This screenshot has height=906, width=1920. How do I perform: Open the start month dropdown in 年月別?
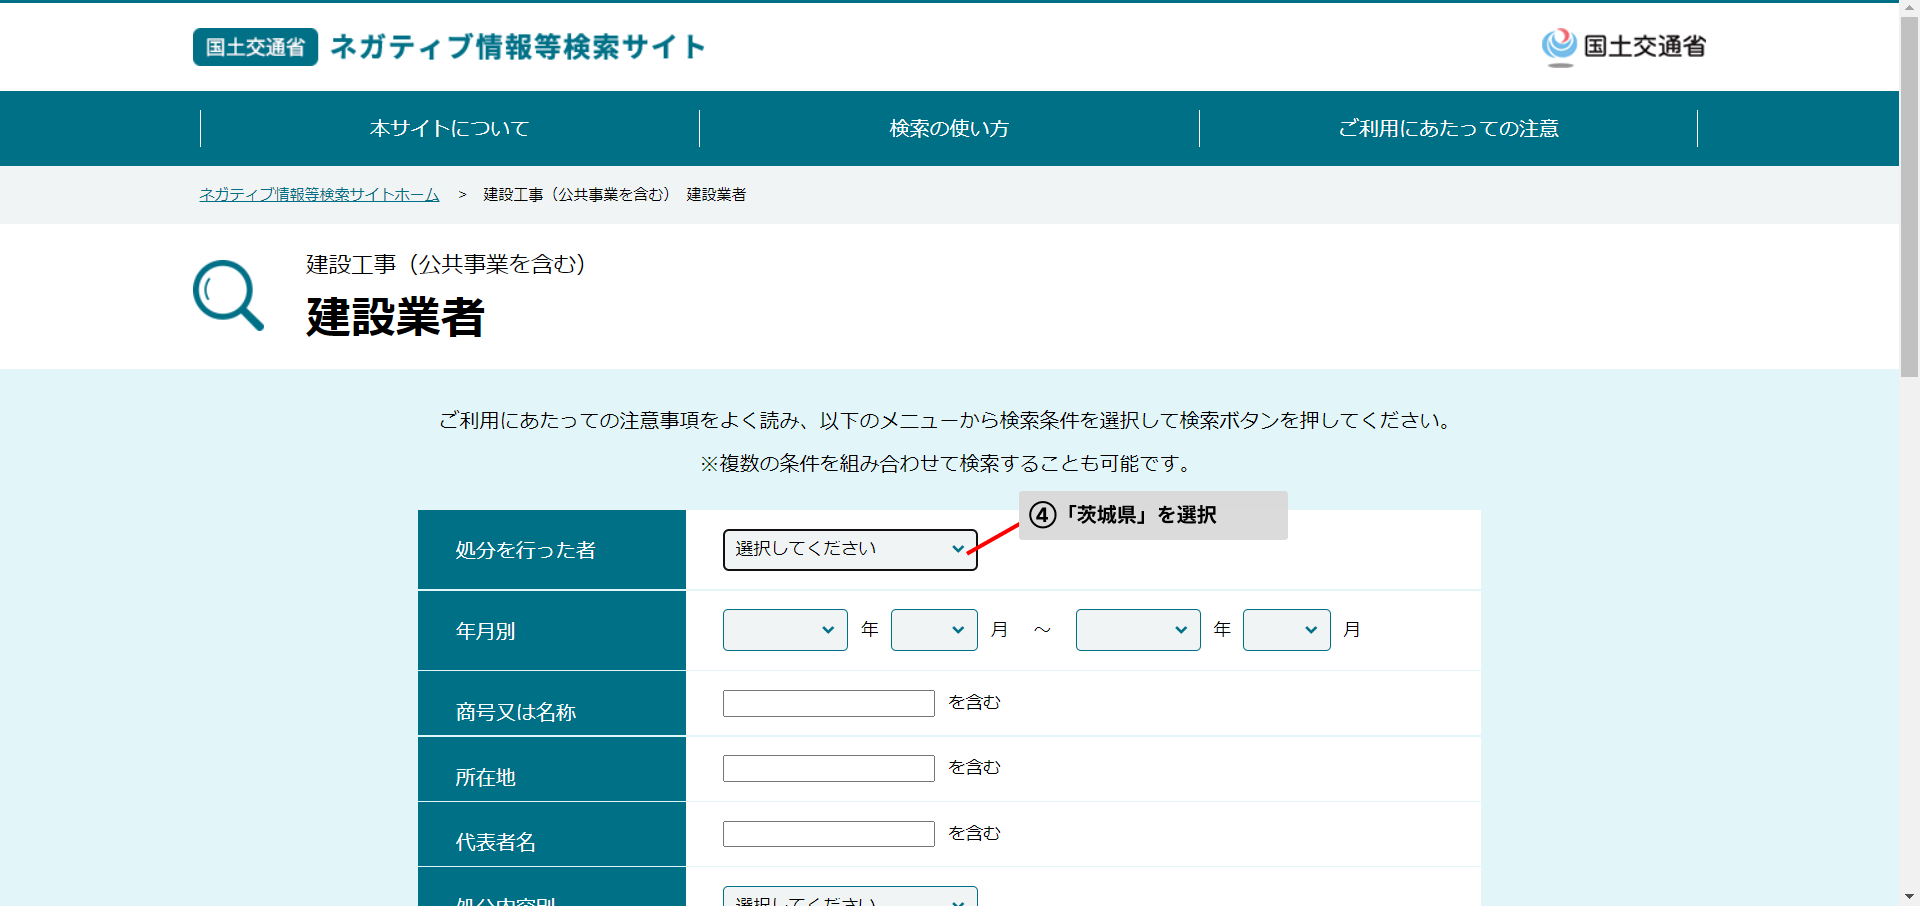pyautogui.click(x=934, y=630)
